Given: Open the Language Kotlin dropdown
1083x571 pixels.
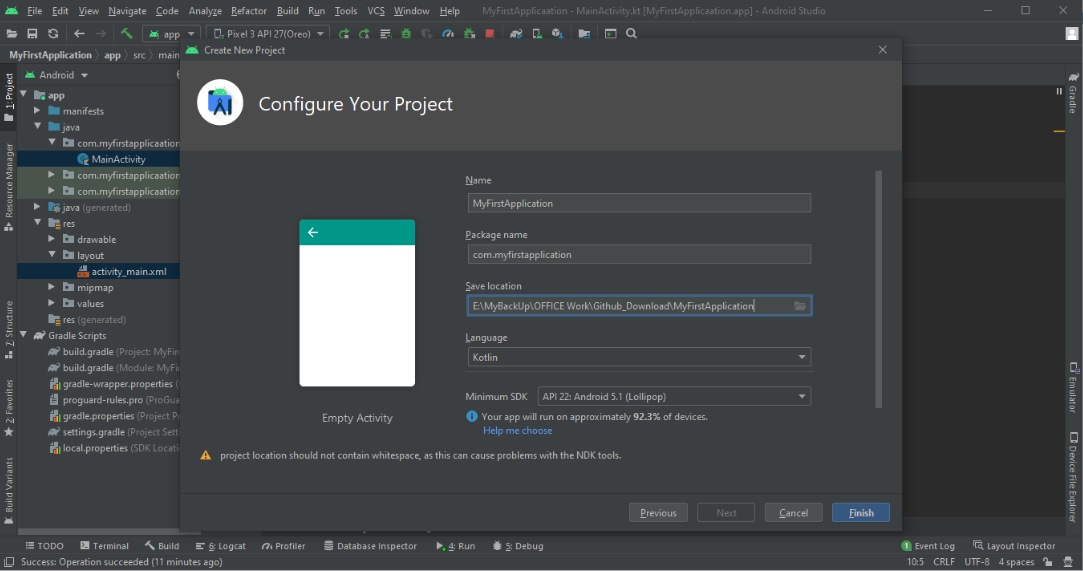Looking at the screenshot, I should (639, 357).
